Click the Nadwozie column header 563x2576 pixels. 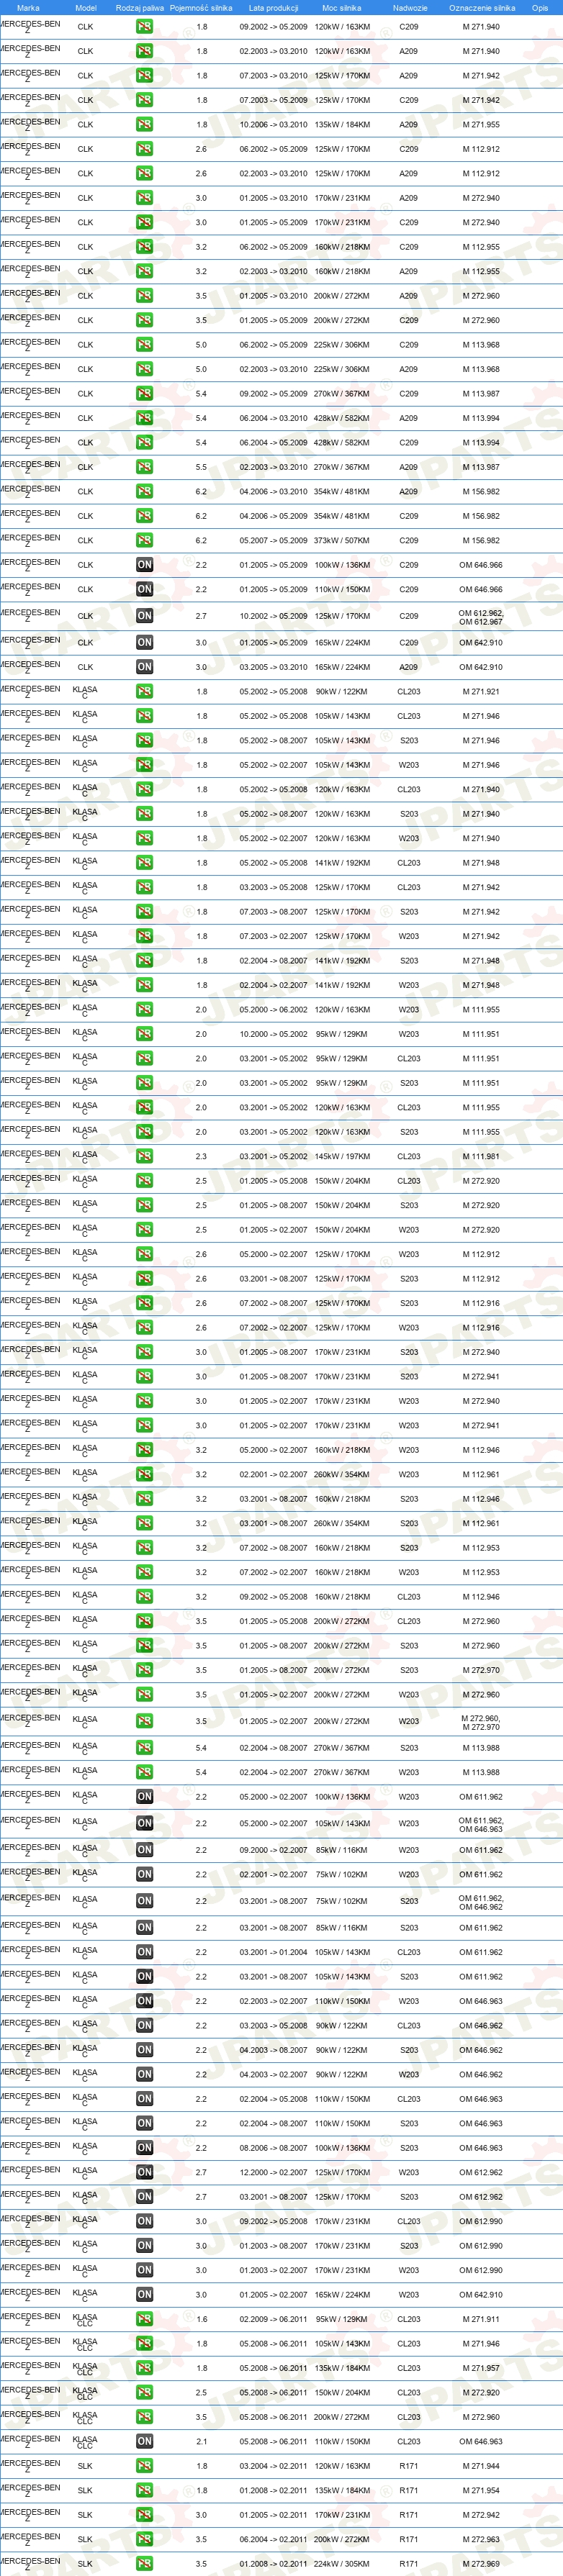(409, 7)
